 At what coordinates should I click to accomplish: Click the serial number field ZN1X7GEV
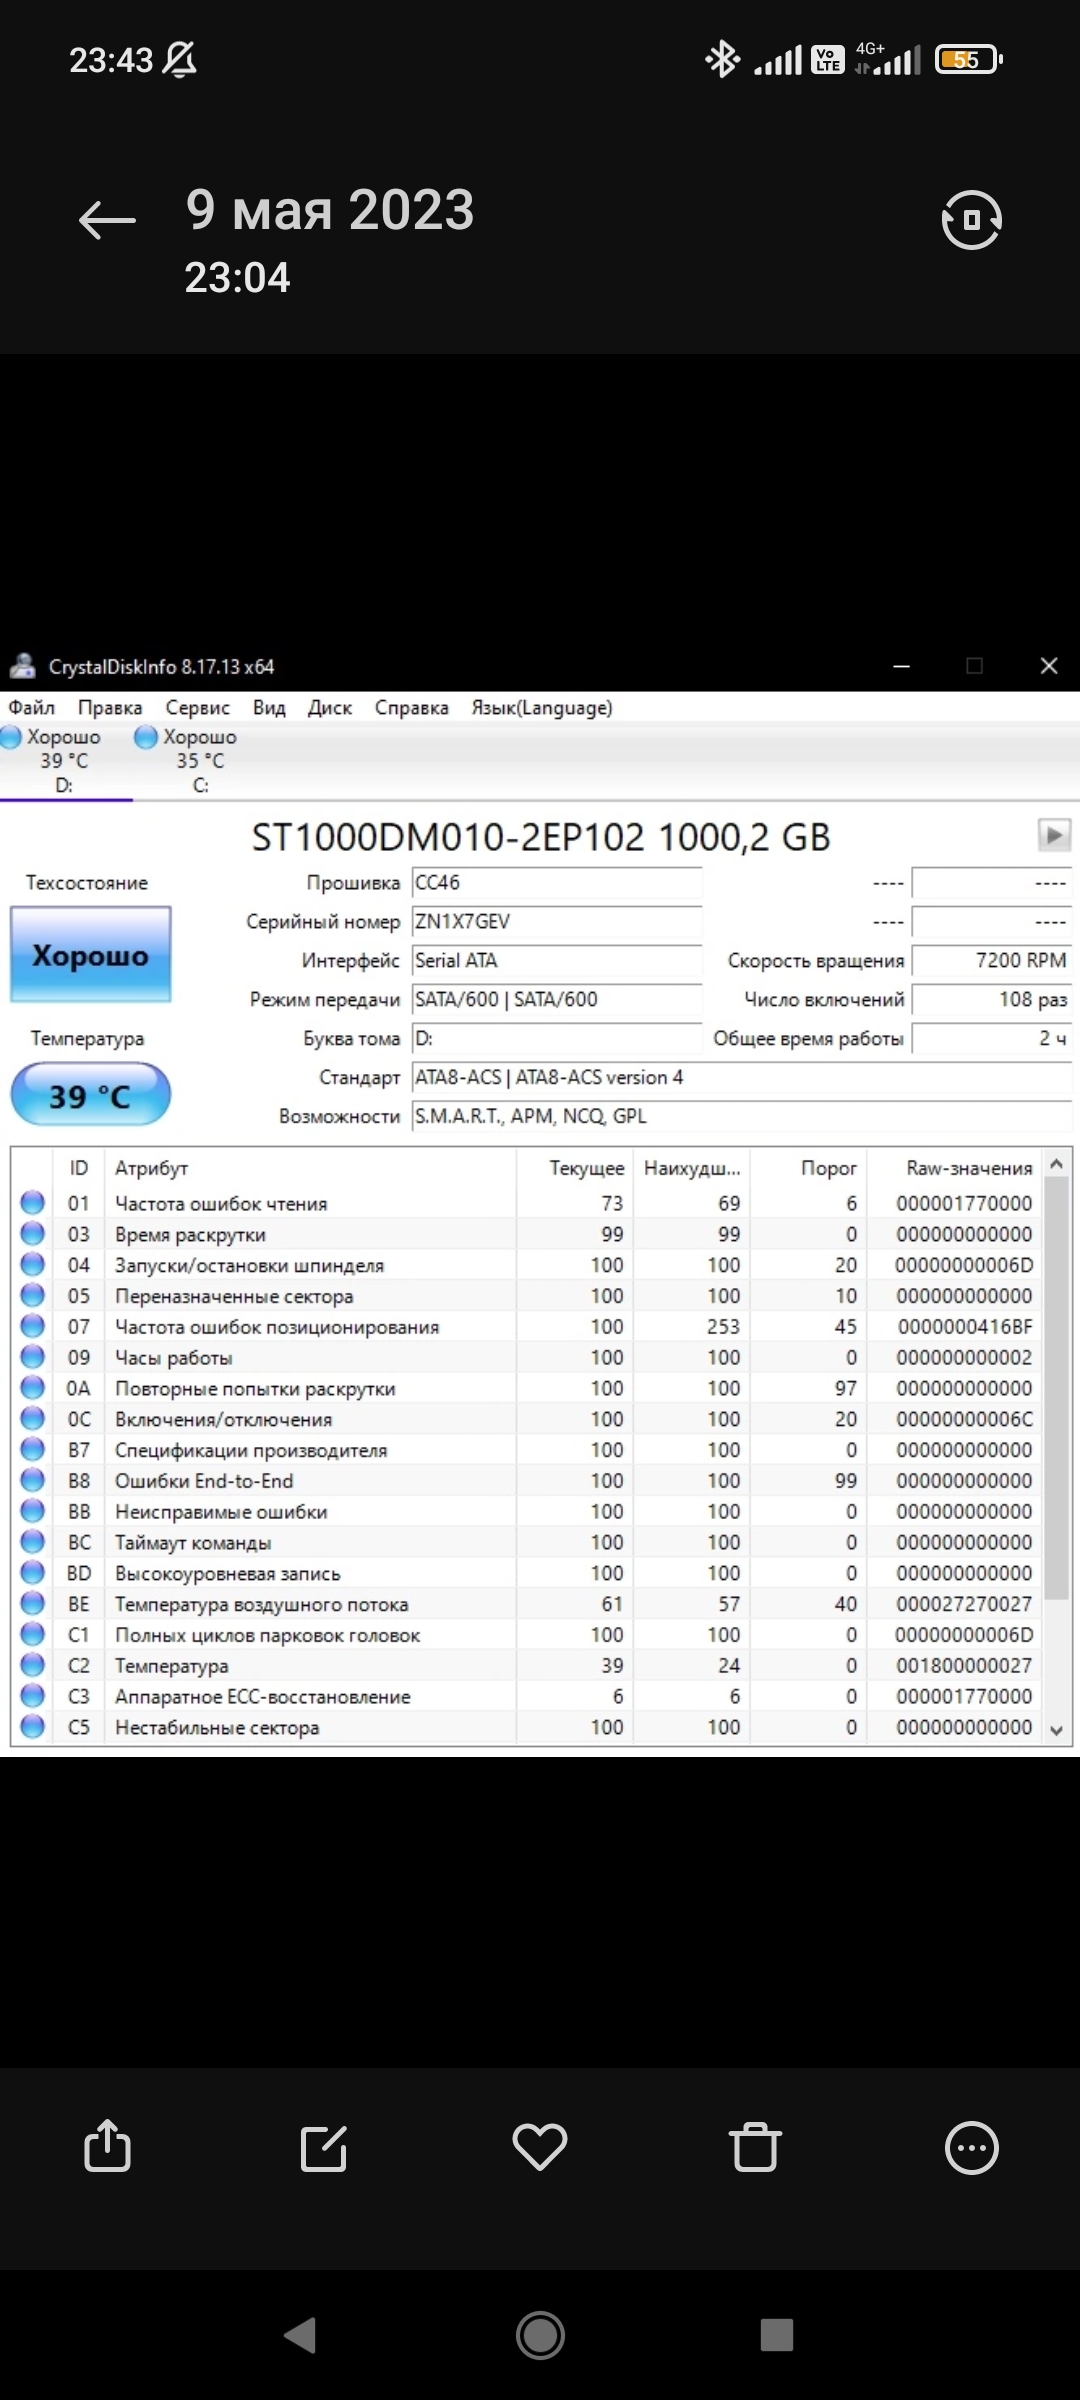(557, 922)
